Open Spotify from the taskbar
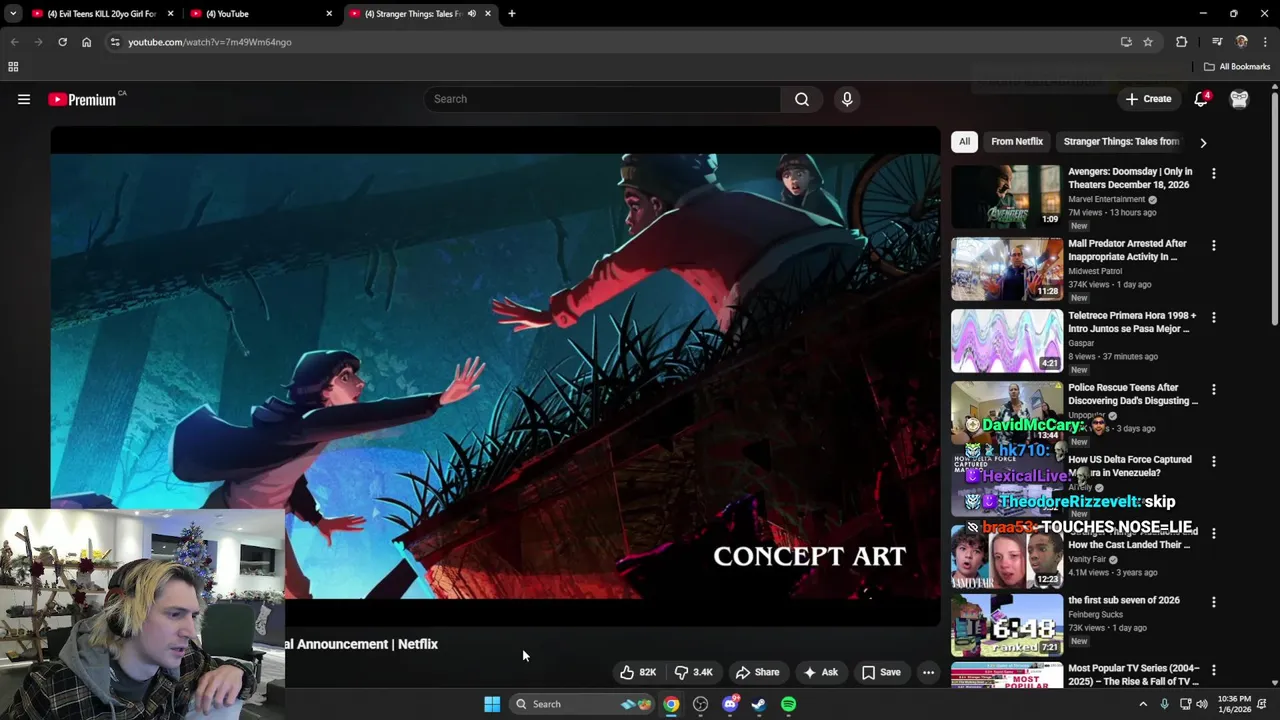The image size is (1280, 720). [788, 704]
